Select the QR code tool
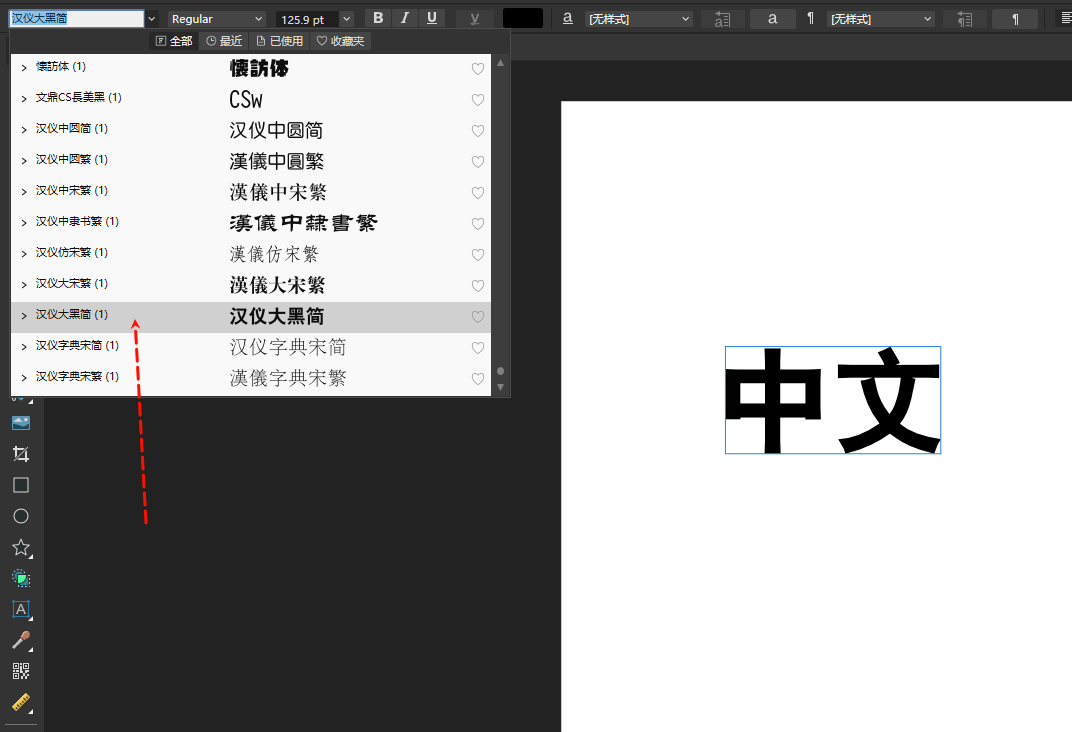The height and width of the screenshot is (732, 1072). point(21,673)
